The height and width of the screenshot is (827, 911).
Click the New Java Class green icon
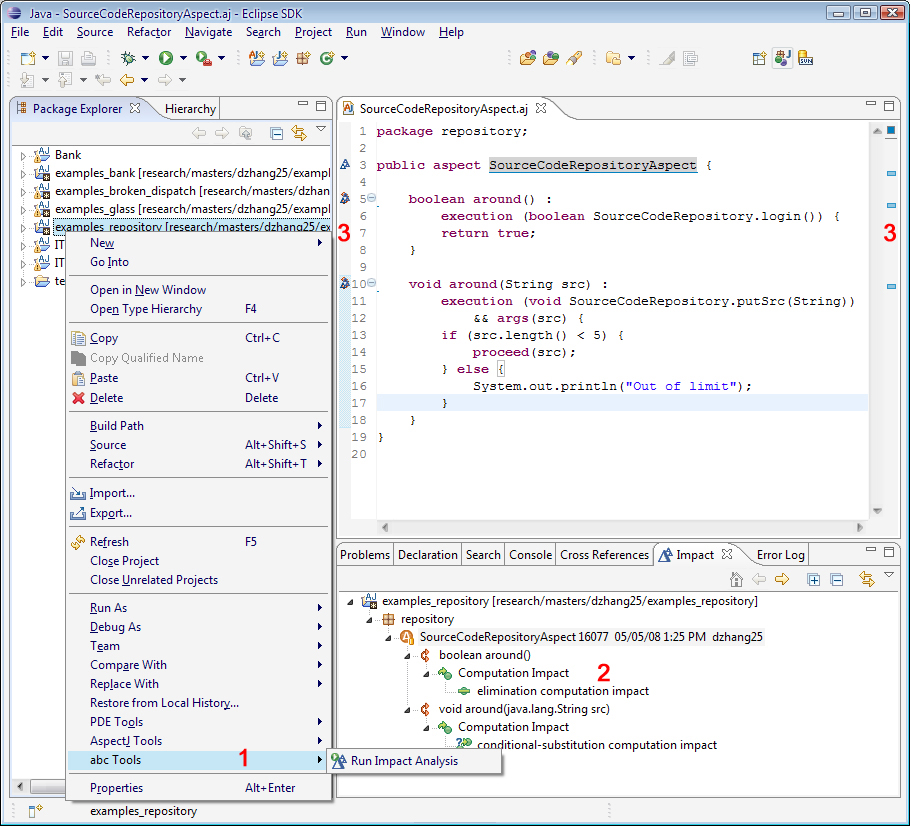pyautogui.click(x=327, y=58)
